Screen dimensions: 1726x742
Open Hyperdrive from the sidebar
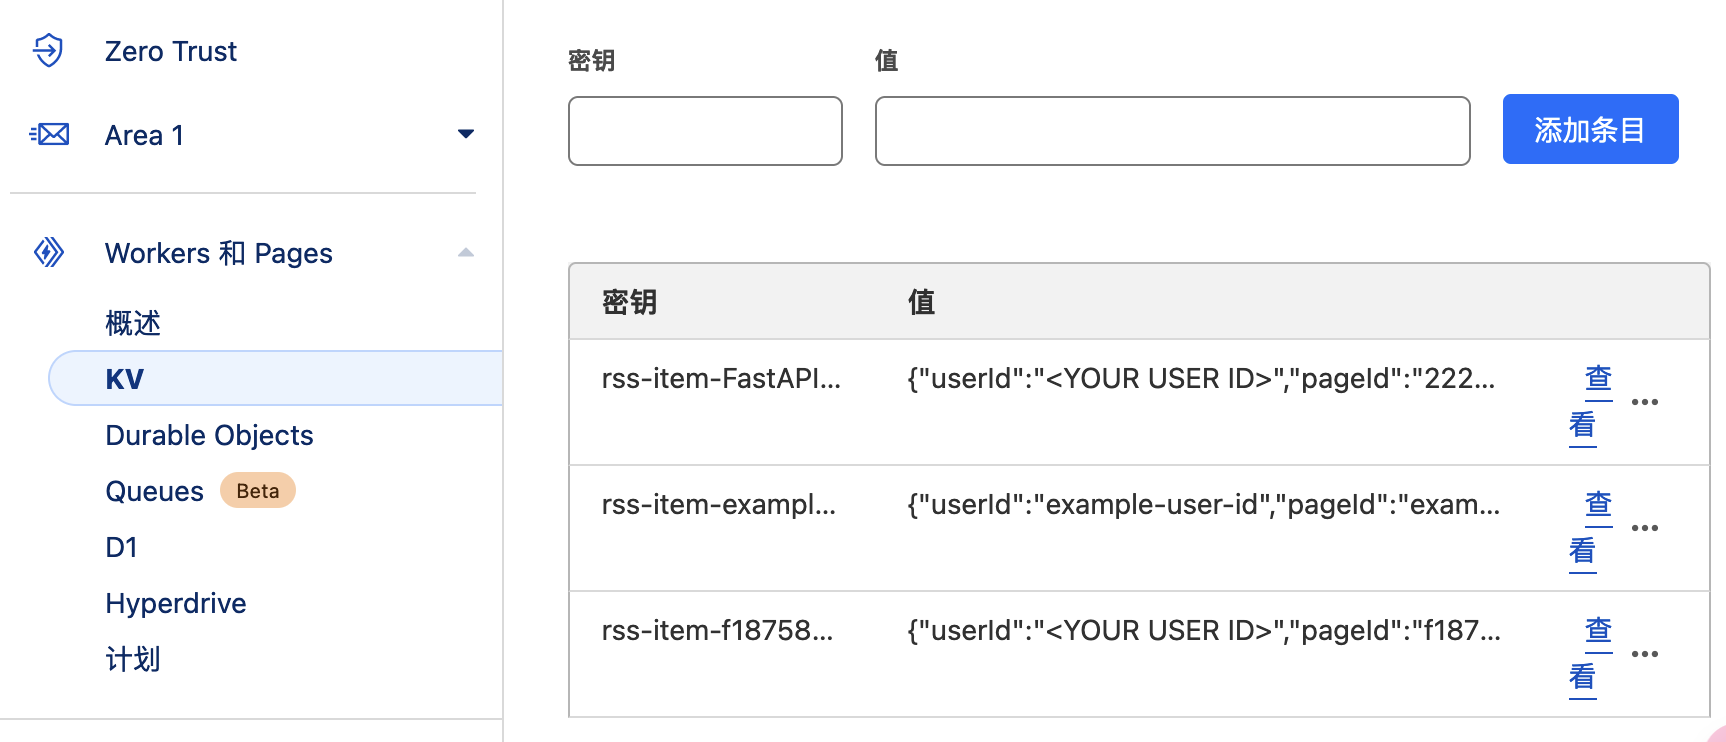pos(176,603)
